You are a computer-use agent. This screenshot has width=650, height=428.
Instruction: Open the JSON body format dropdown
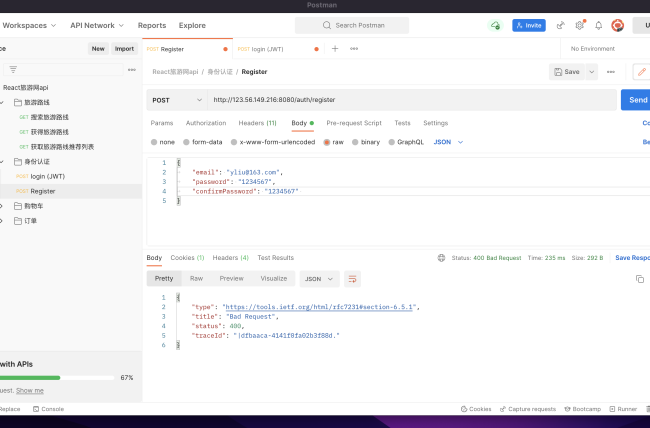tap(448, 142)
